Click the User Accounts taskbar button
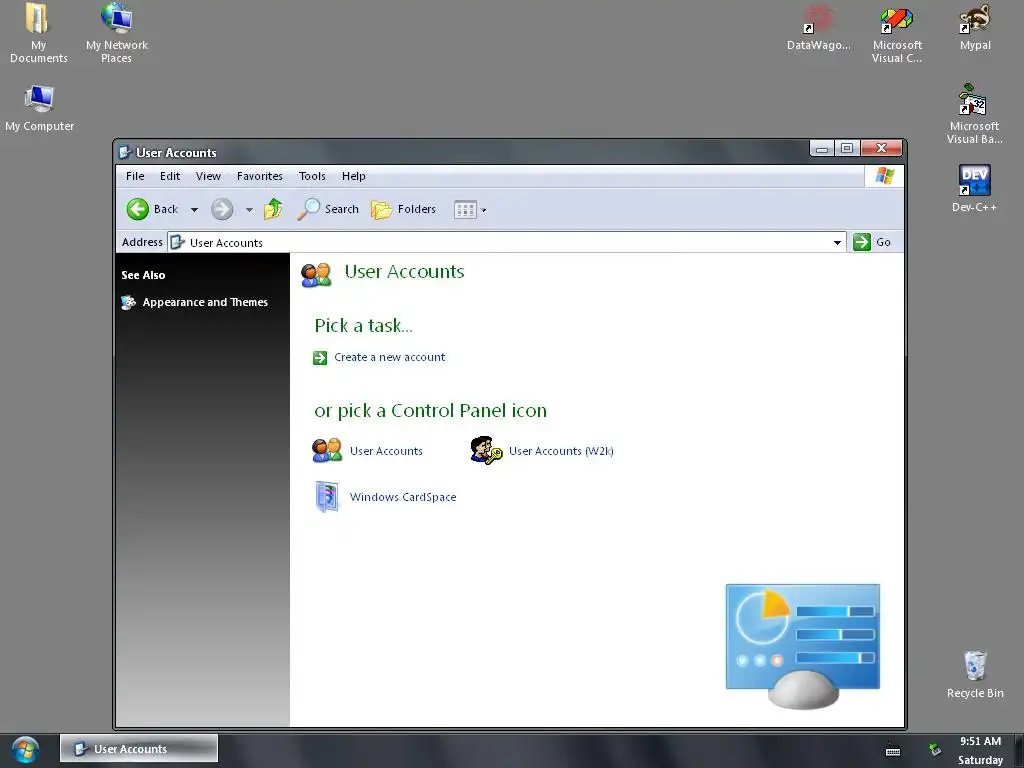 tap(139, 748)
